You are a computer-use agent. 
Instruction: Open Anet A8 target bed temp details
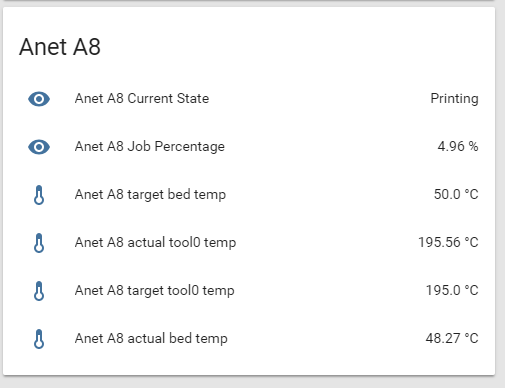coord(150,195)
